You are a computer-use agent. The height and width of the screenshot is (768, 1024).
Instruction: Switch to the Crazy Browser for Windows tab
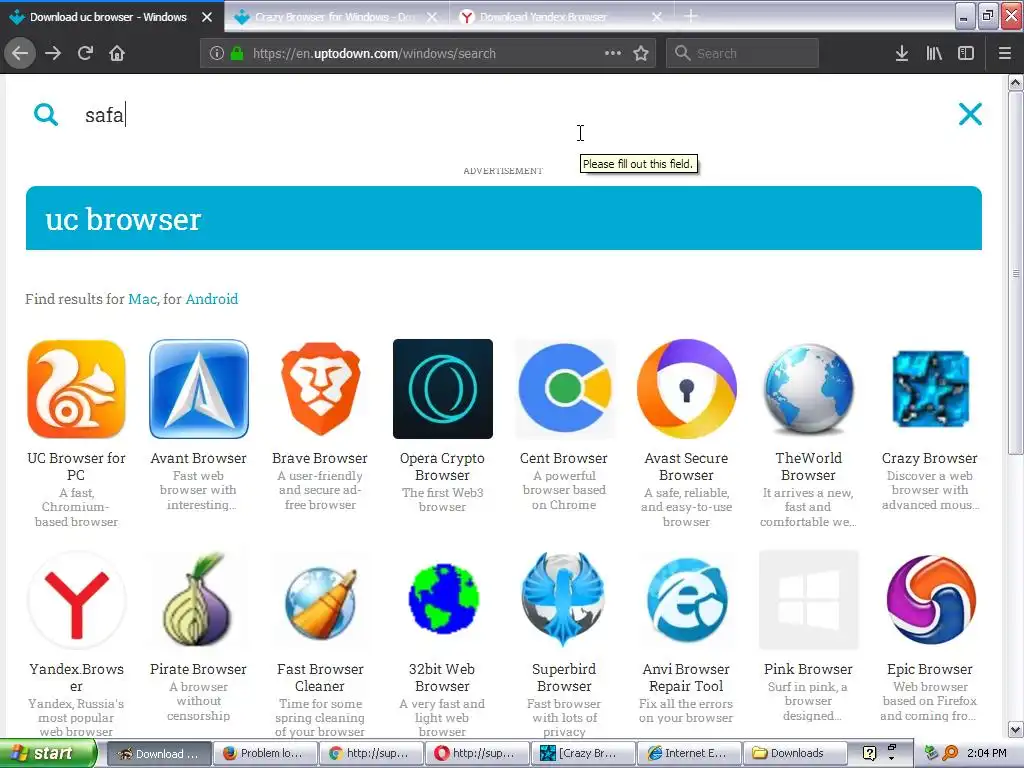click(336, 17)
